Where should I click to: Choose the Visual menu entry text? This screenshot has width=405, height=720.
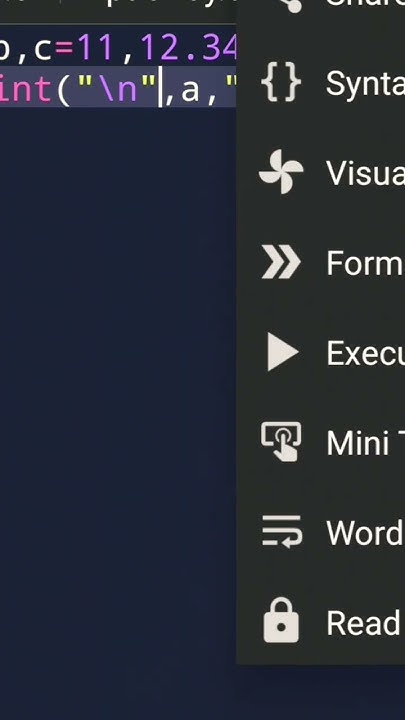tap(365, 173)
